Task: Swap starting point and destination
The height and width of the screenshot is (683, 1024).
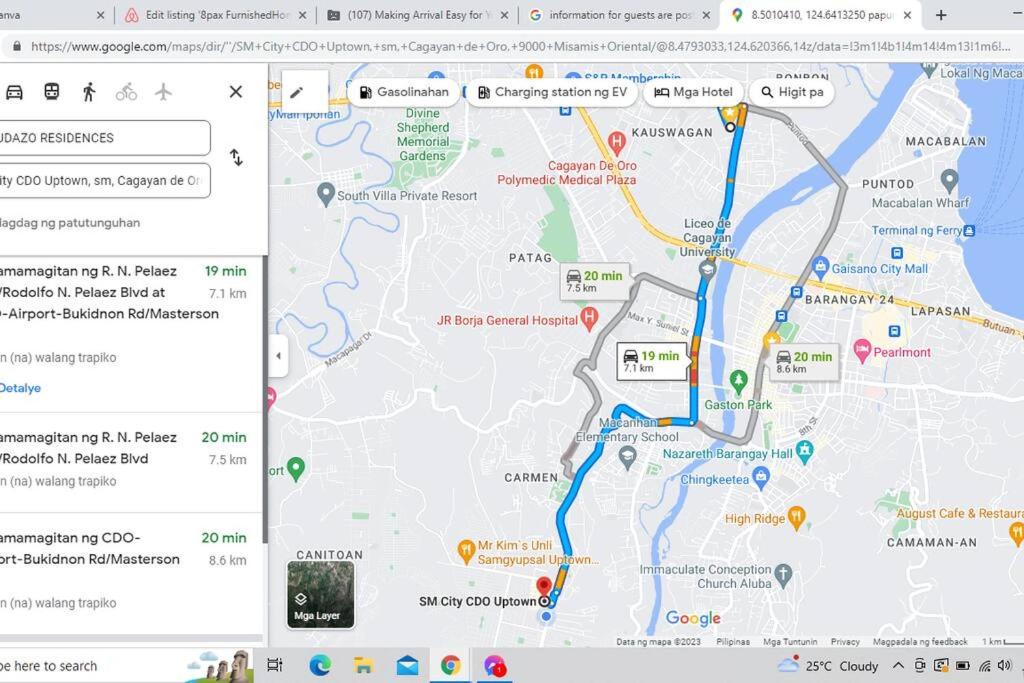Action: click(236, 157)
